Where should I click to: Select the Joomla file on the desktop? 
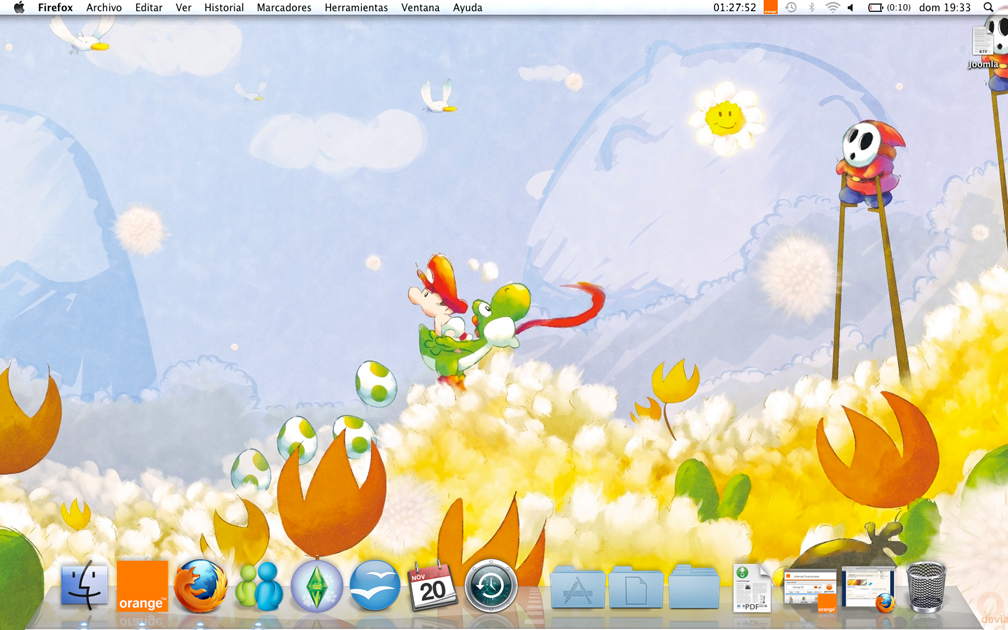pos(983,44)
